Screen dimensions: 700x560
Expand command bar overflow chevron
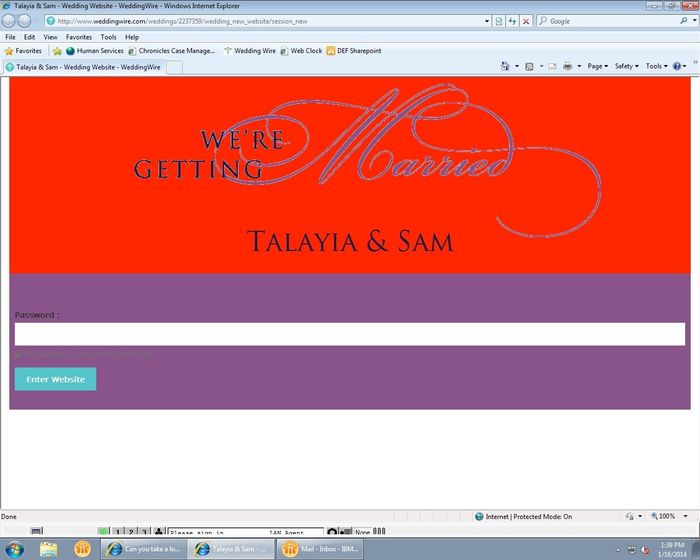(x=696, y=63)
